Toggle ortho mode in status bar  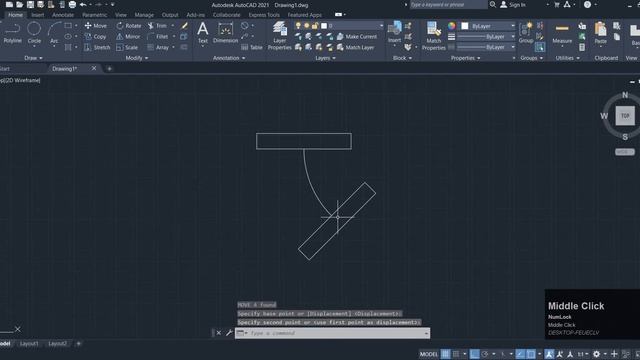point(474,354)
